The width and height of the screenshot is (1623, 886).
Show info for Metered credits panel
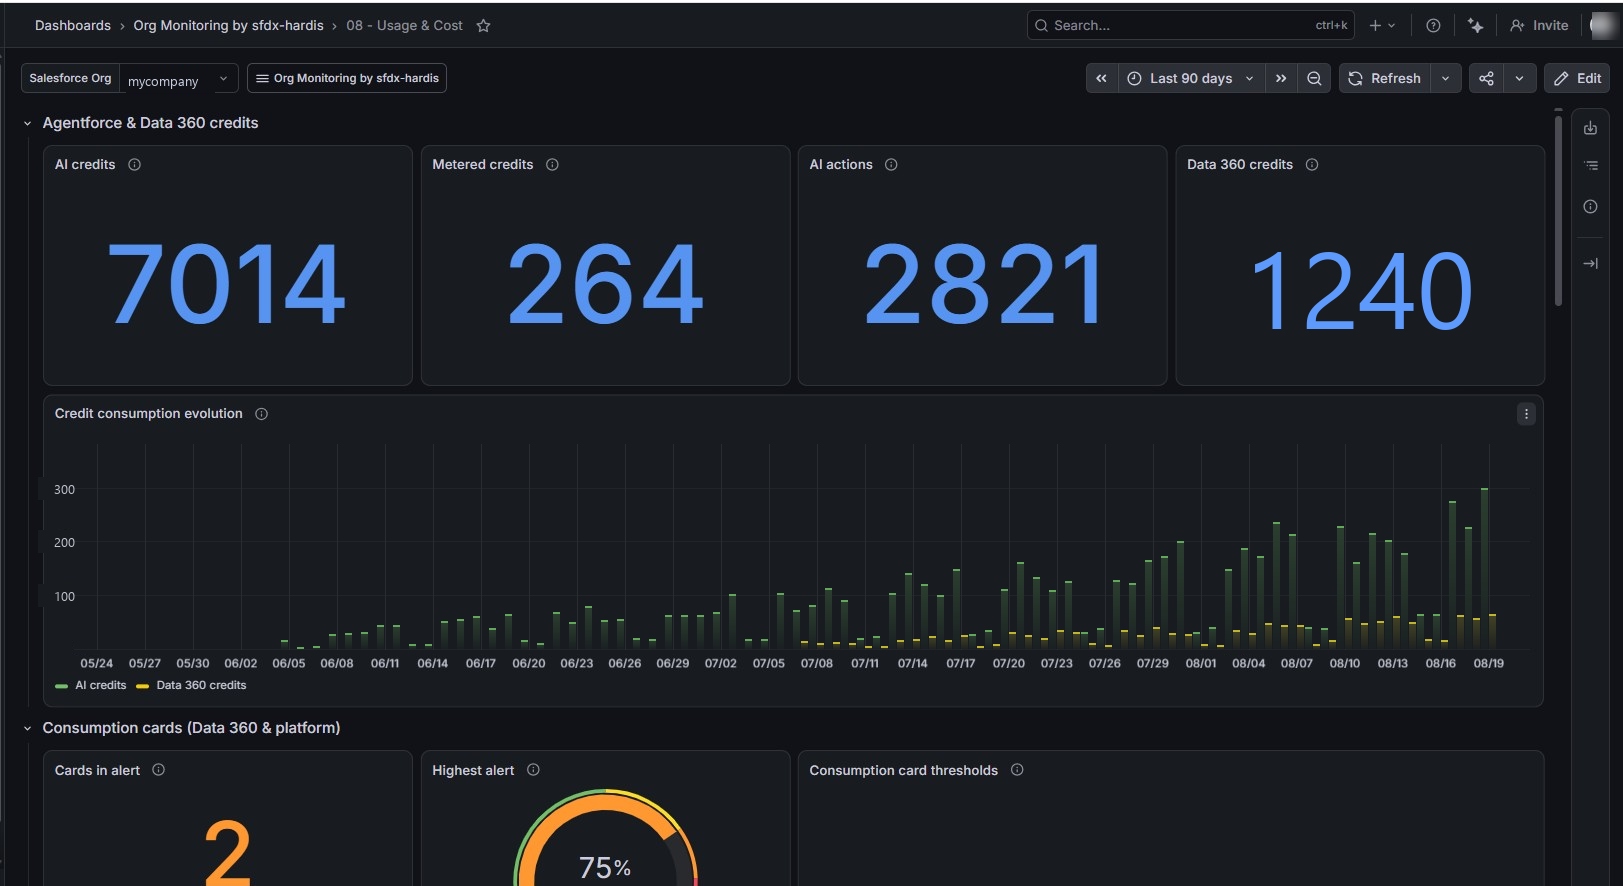[552, 165]
